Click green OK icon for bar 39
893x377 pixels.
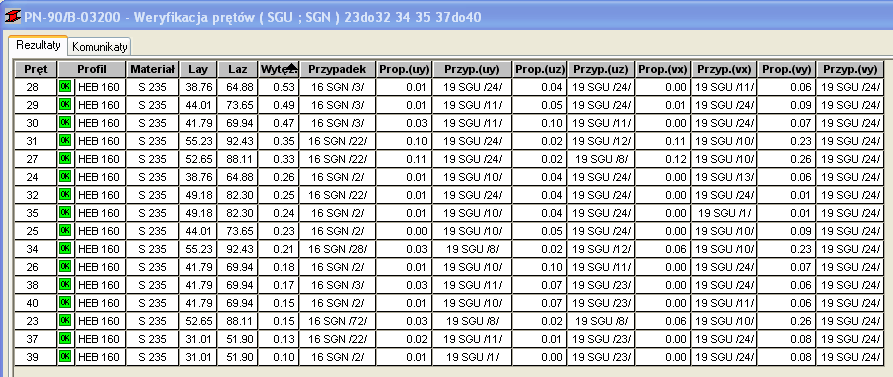click(65, 356)
